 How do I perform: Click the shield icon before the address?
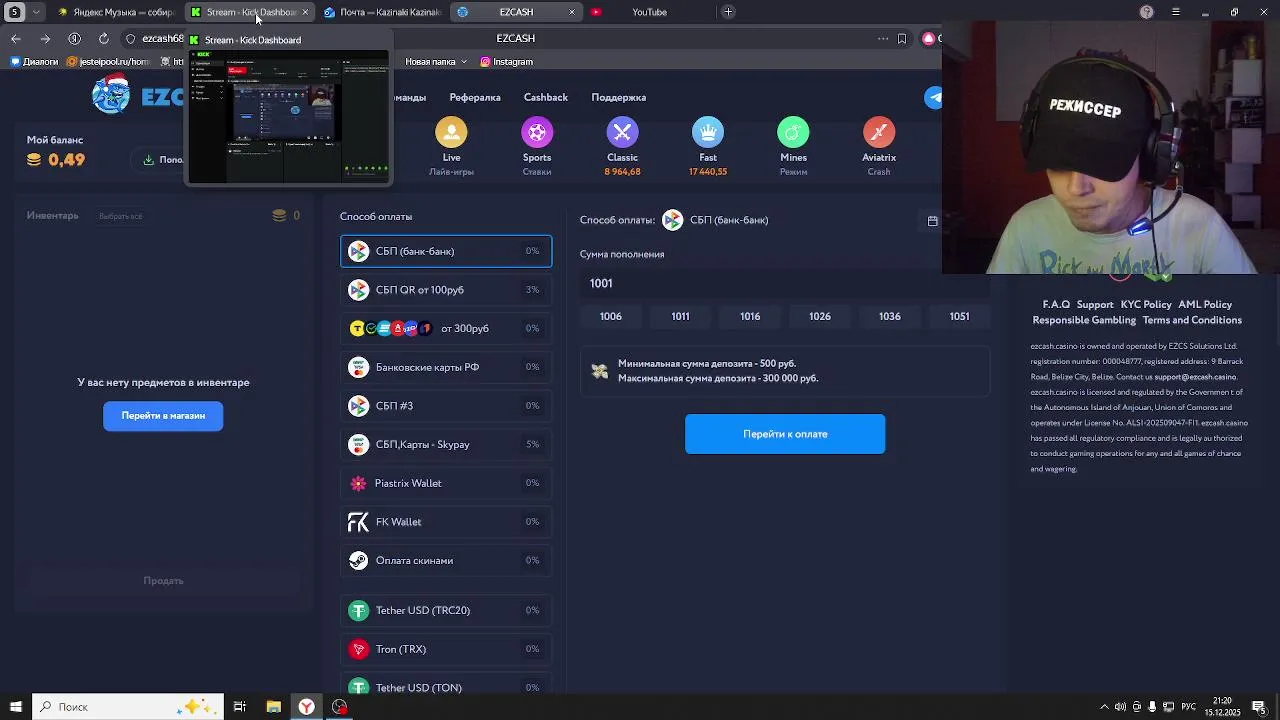pyautogui.click(x=130, y=38)
